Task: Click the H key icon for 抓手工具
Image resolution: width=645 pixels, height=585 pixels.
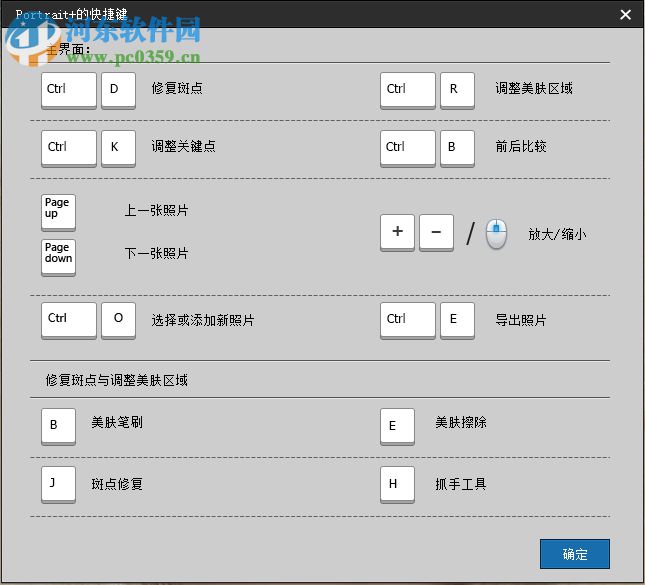Action: (397, 484)
